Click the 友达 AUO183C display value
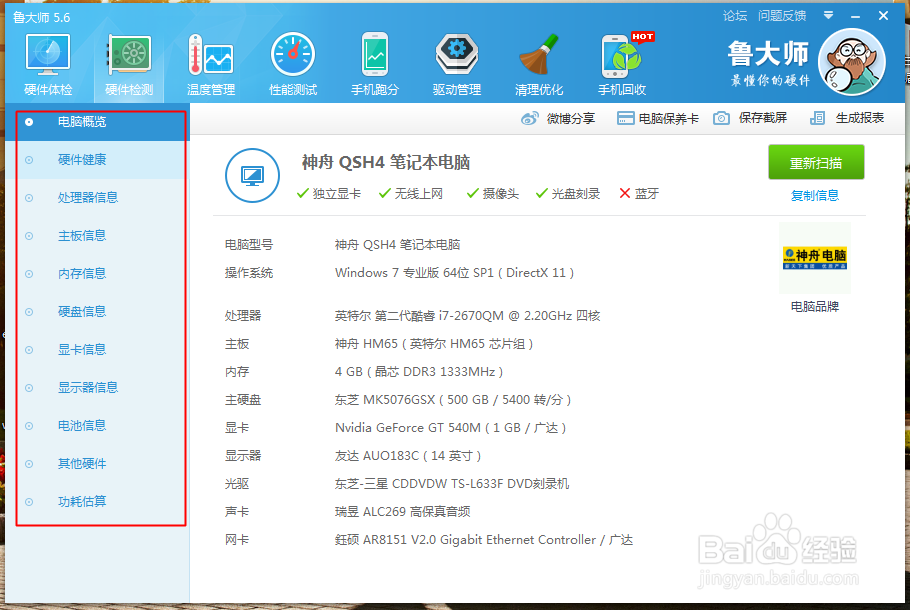The height and width of the screenshot is (610, 910). 407,456
